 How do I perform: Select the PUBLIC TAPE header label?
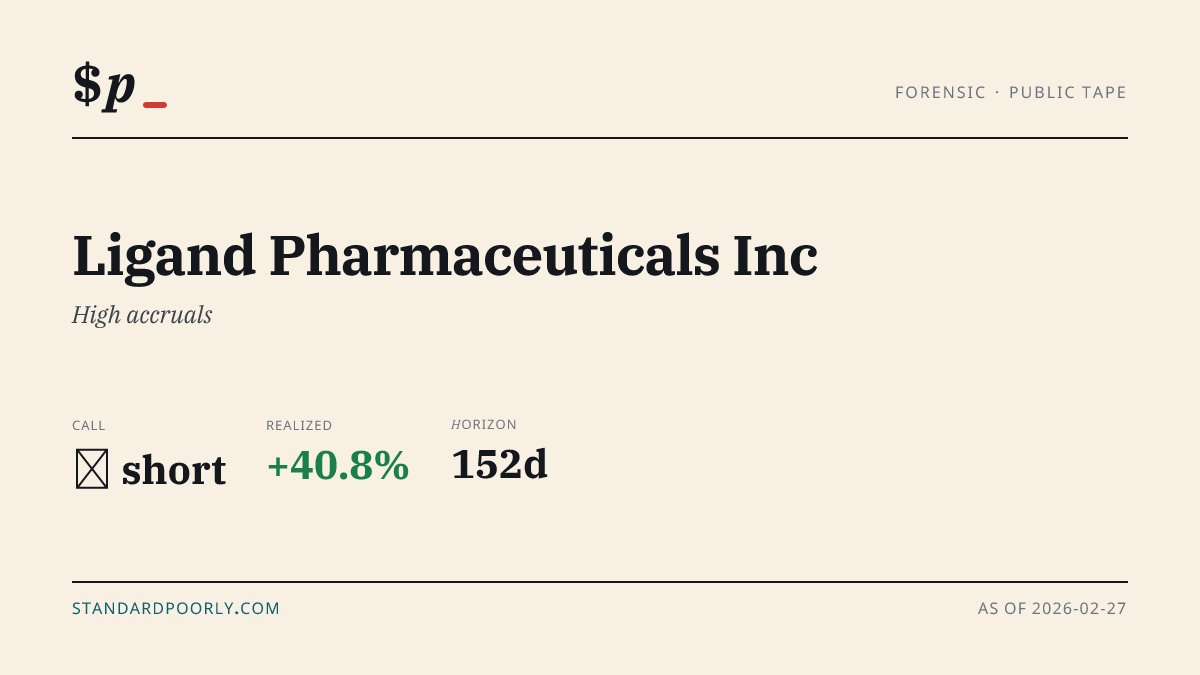1068,93
